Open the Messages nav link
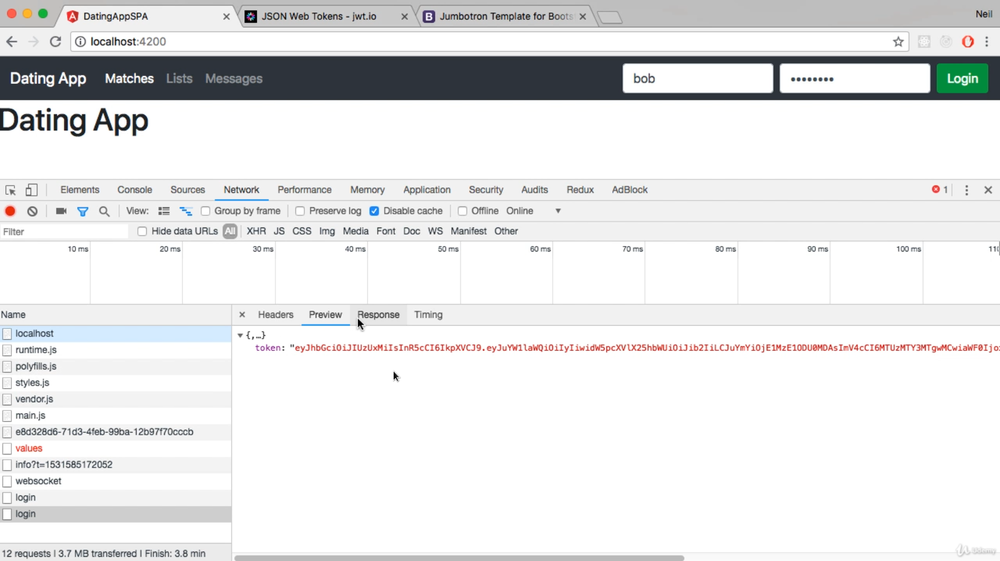Image resolution: width=1000 pixels, height=561 pixels. [233, 78]
